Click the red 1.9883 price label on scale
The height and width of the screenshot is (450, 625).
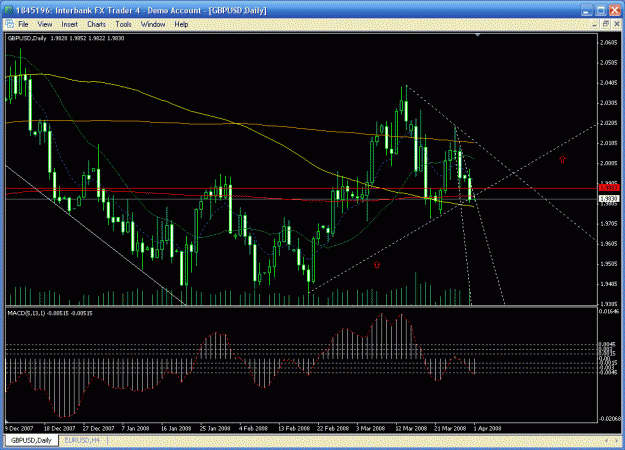click(609, 188)
